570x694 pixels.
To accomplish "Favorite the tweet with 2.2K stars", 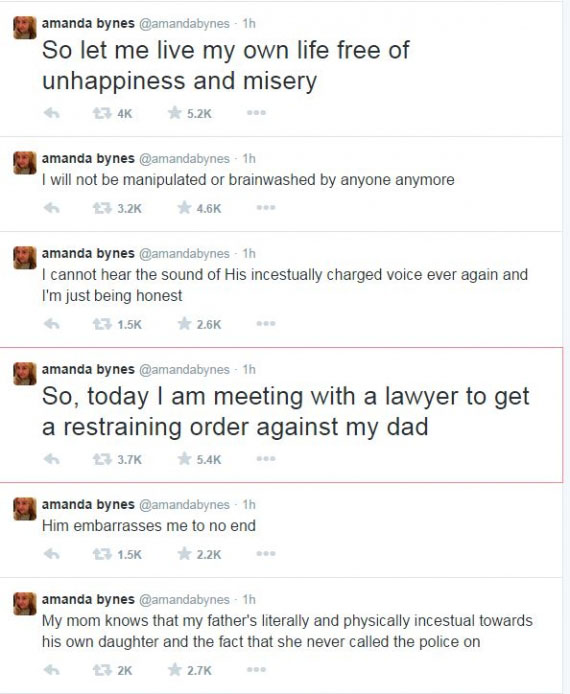I will [x=184, y=553].
